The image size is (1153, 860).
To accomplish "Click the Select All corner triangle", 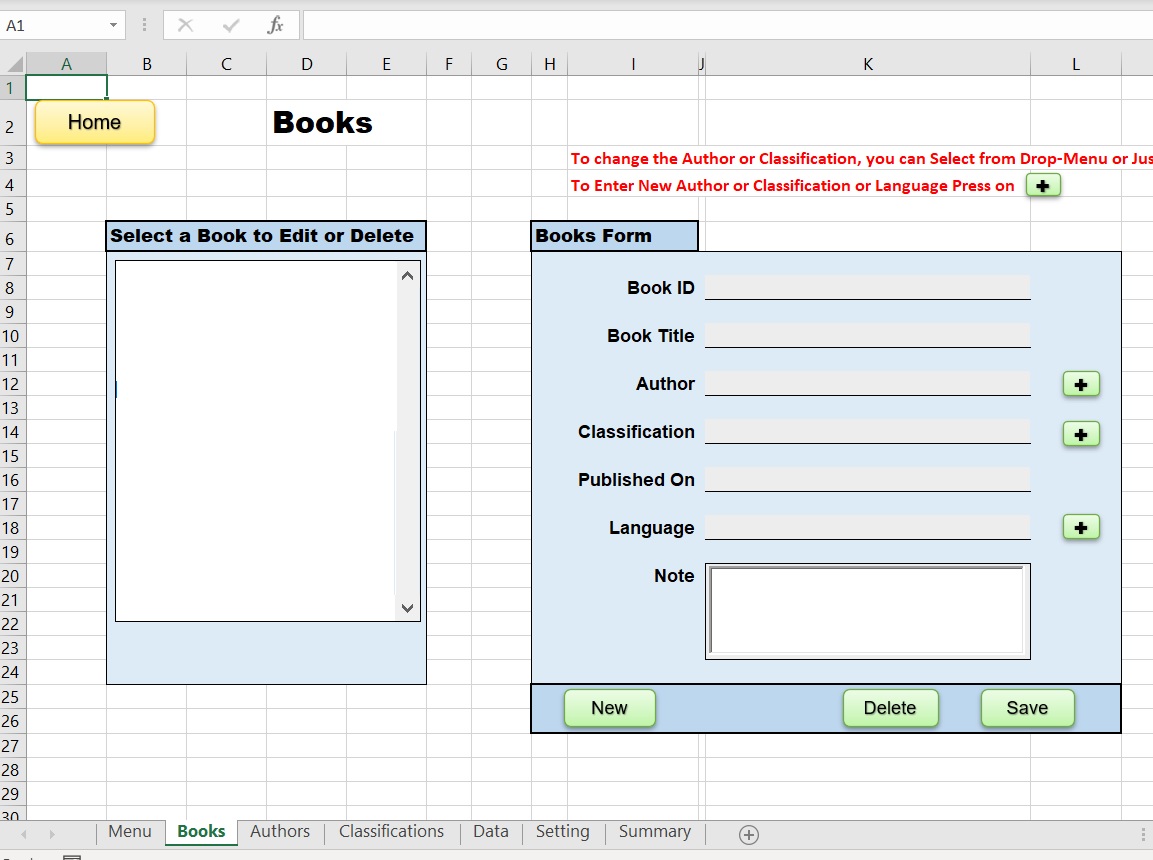I will [x=14, y=64].
